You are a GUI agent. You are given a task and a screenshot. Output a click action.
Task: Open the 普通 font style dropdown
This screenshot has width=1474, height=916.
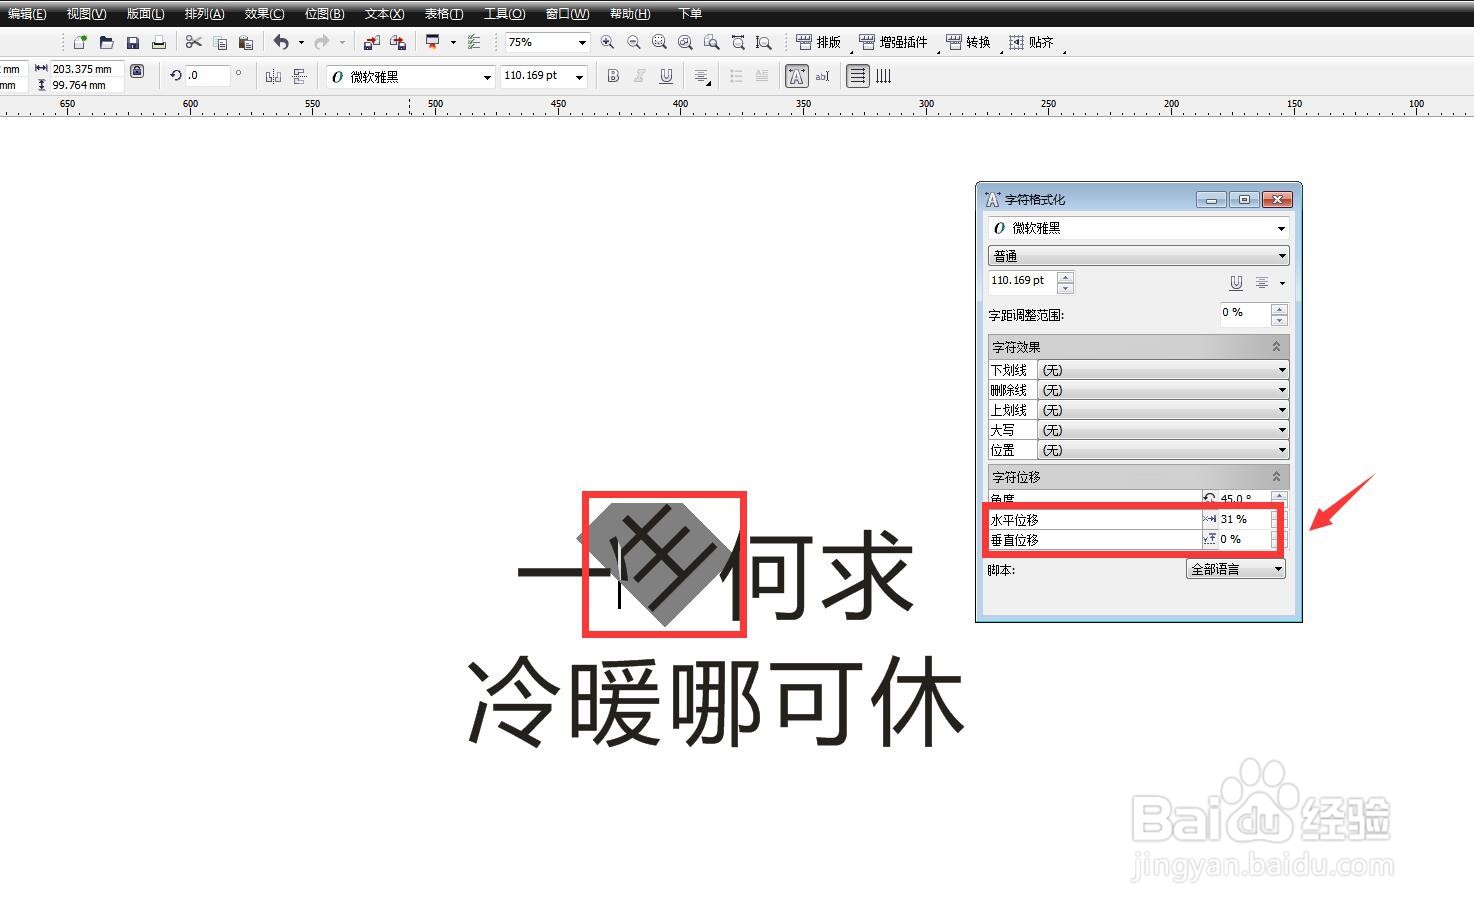click(x=1138, y=256)
